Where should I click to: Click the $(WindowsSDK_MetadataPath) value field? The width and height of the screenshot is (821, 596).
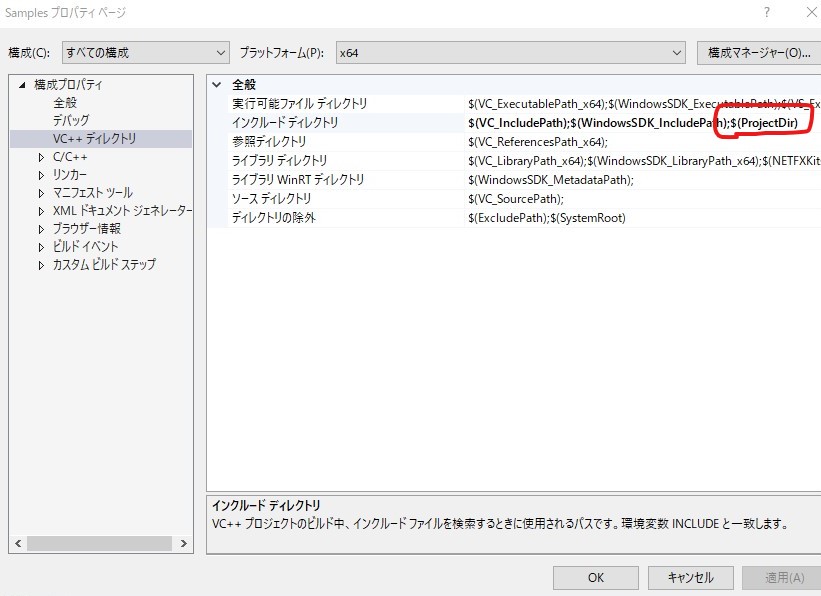(x=643, y=180)
